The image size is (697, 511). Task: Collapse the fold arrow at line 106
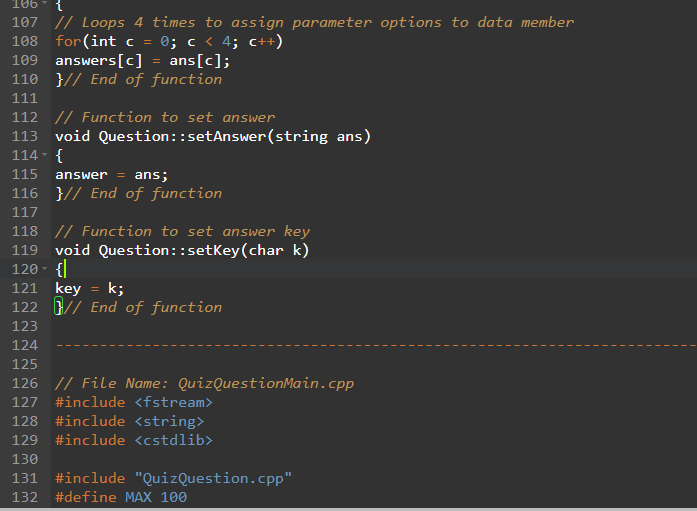44,5
